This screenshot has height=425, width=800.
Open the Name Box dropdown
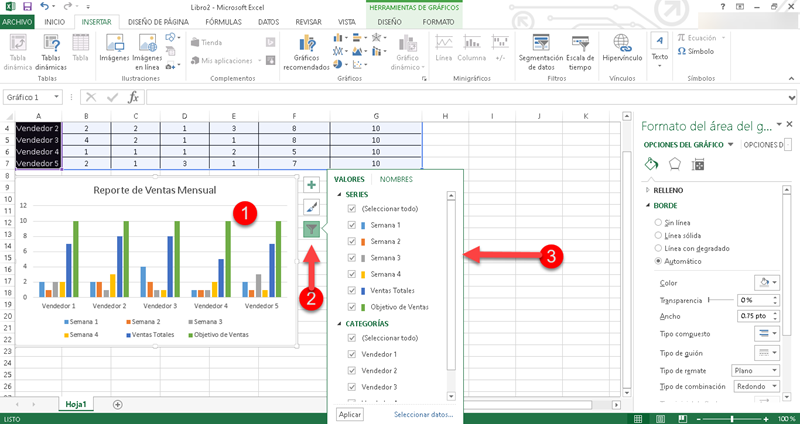pyautogui.click(x=57, y=97)
